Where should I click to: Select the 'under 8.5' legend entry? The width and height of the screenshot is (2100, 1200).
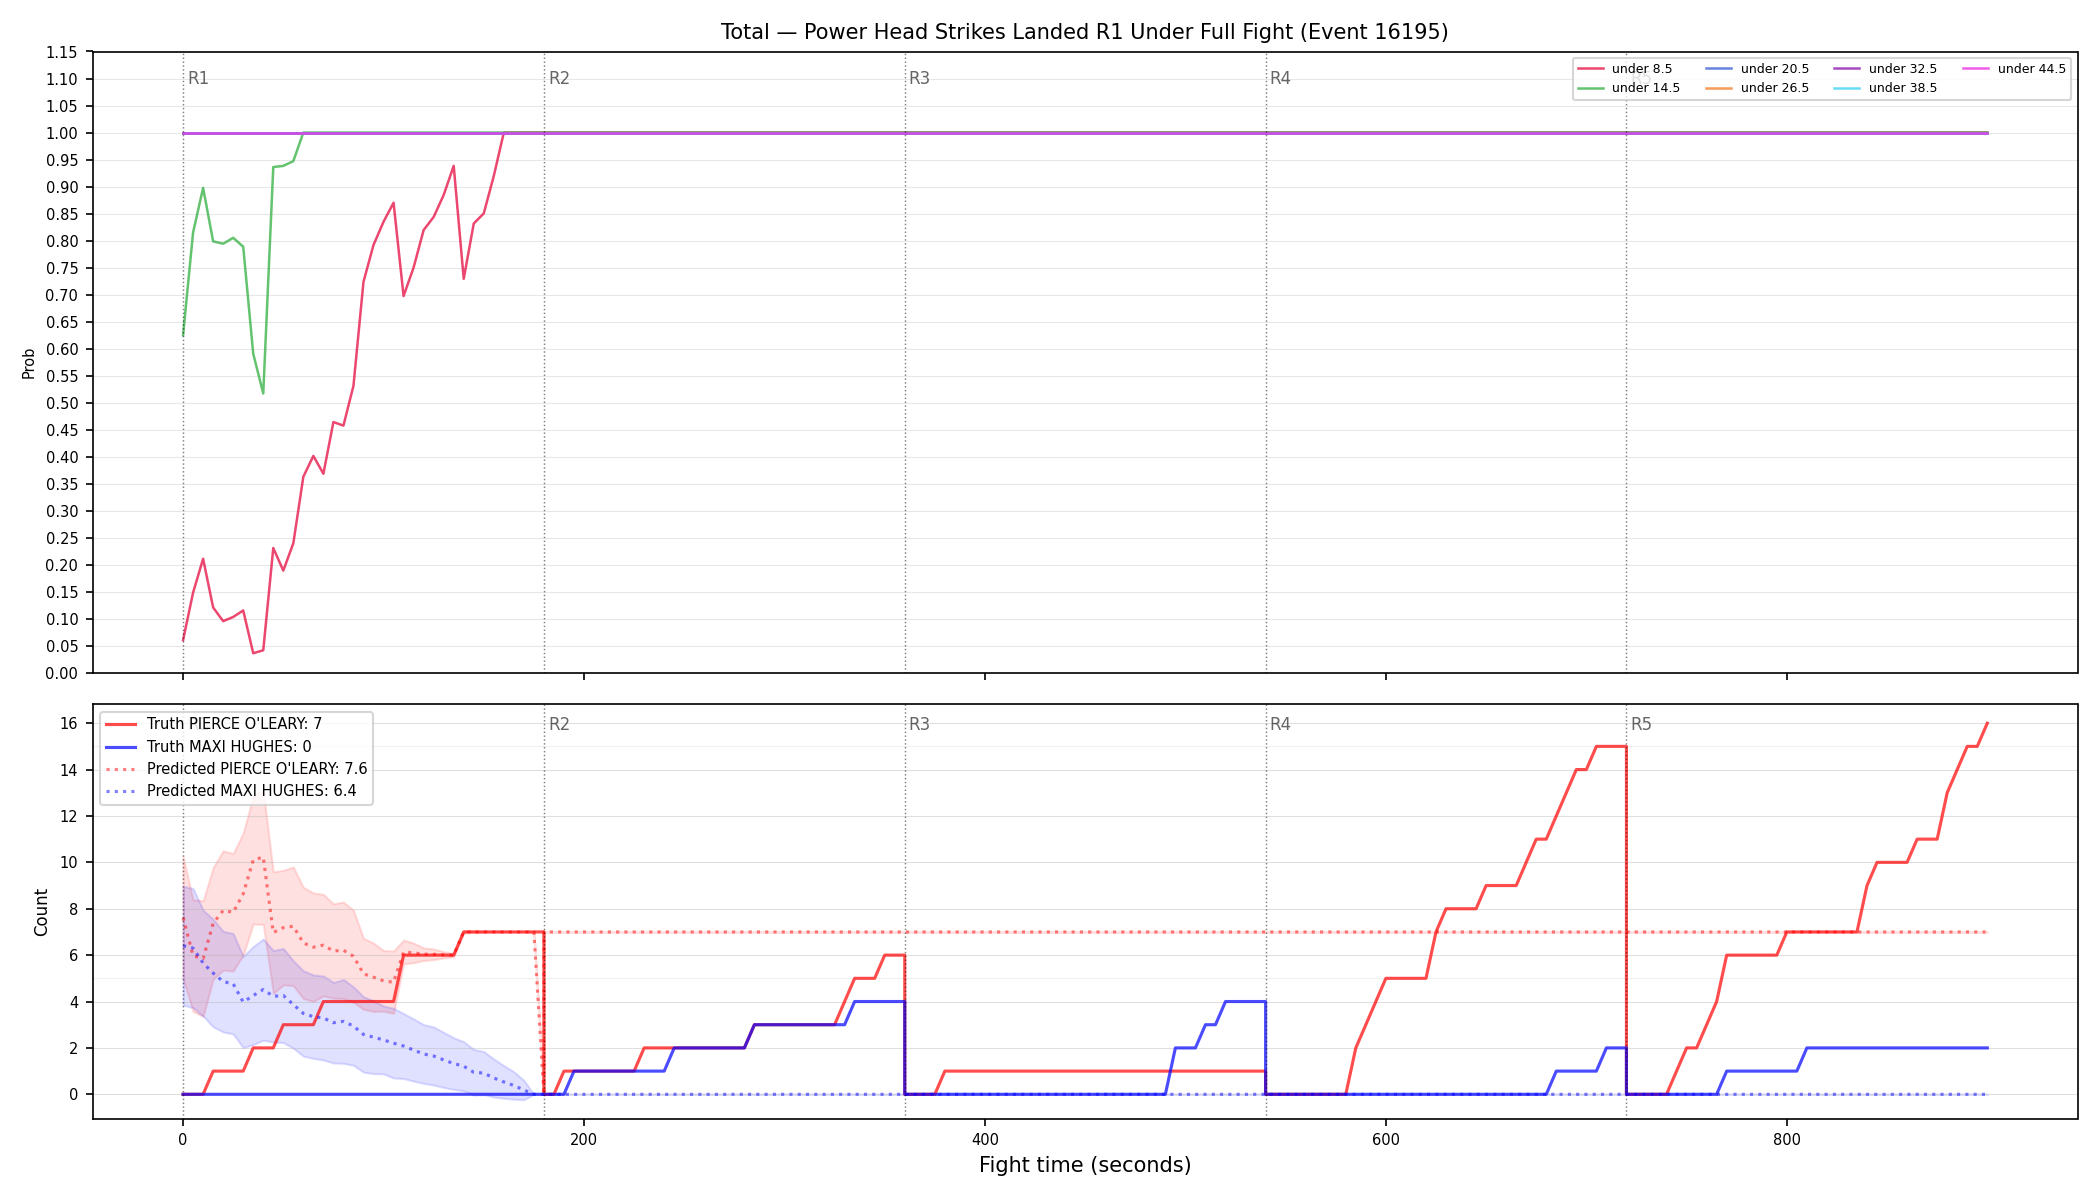(x=1625, y=69)
